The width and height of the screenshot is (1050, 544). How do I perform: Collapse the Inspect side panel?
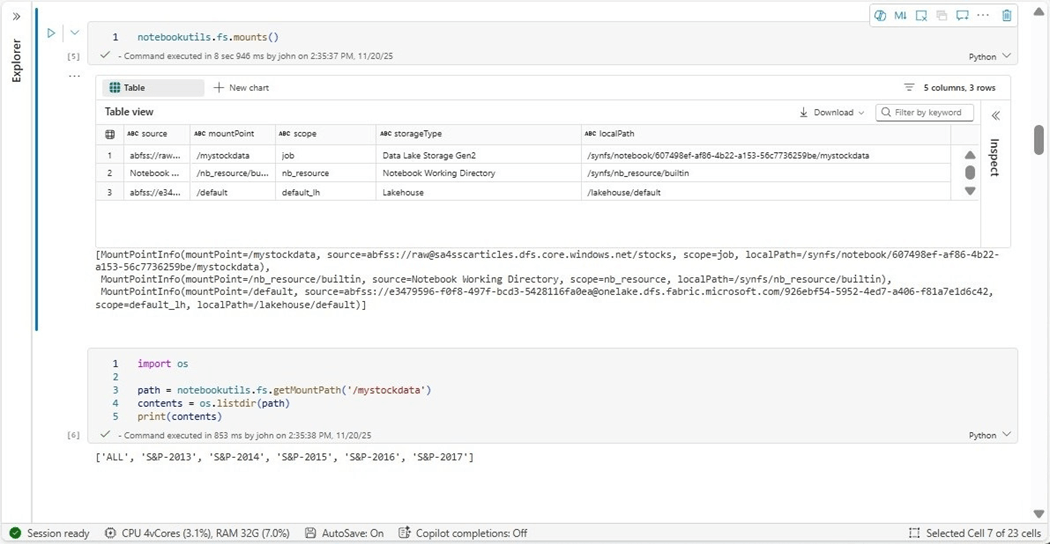tap(995, 116)
